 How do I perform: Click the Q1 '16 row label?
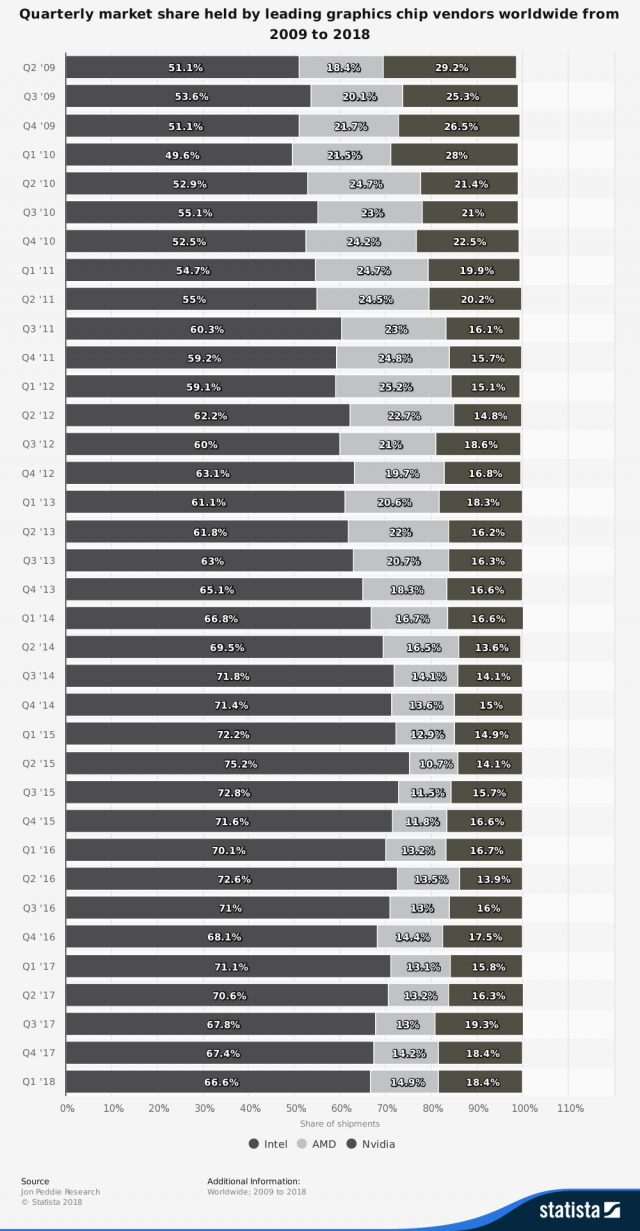(x=38, y=850)
